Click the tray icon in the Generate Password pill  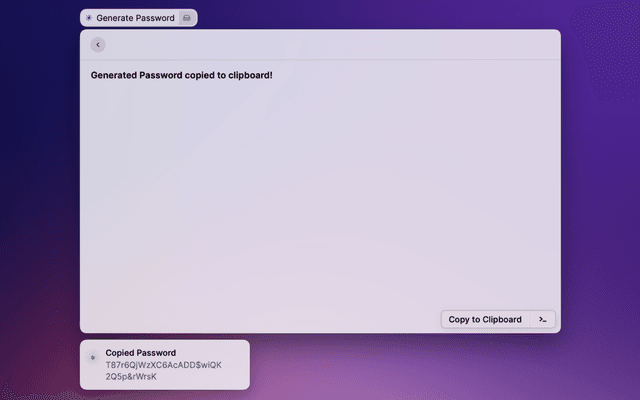pos(187,18)
